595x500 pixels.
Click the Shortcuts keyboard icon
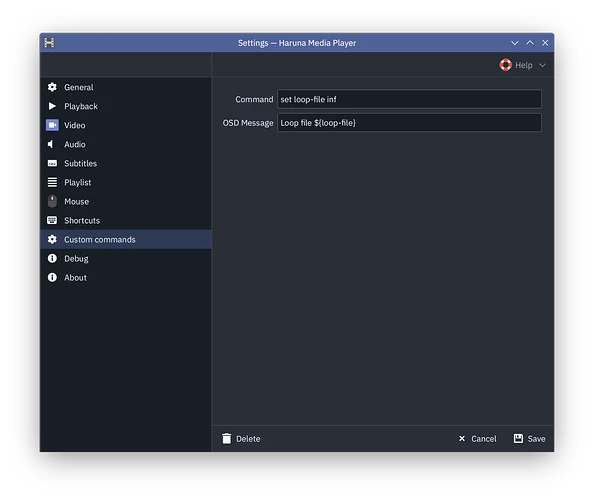coord(52,220)
